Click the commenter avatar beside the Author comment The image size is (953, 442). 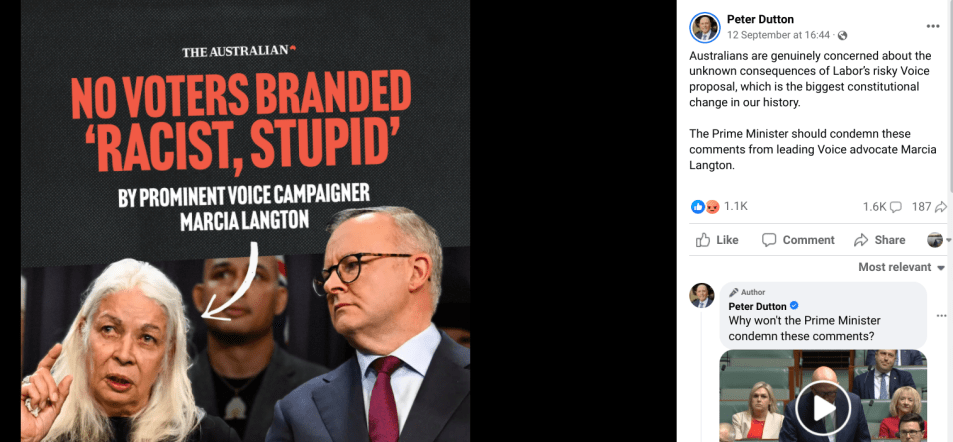(701, 295)
